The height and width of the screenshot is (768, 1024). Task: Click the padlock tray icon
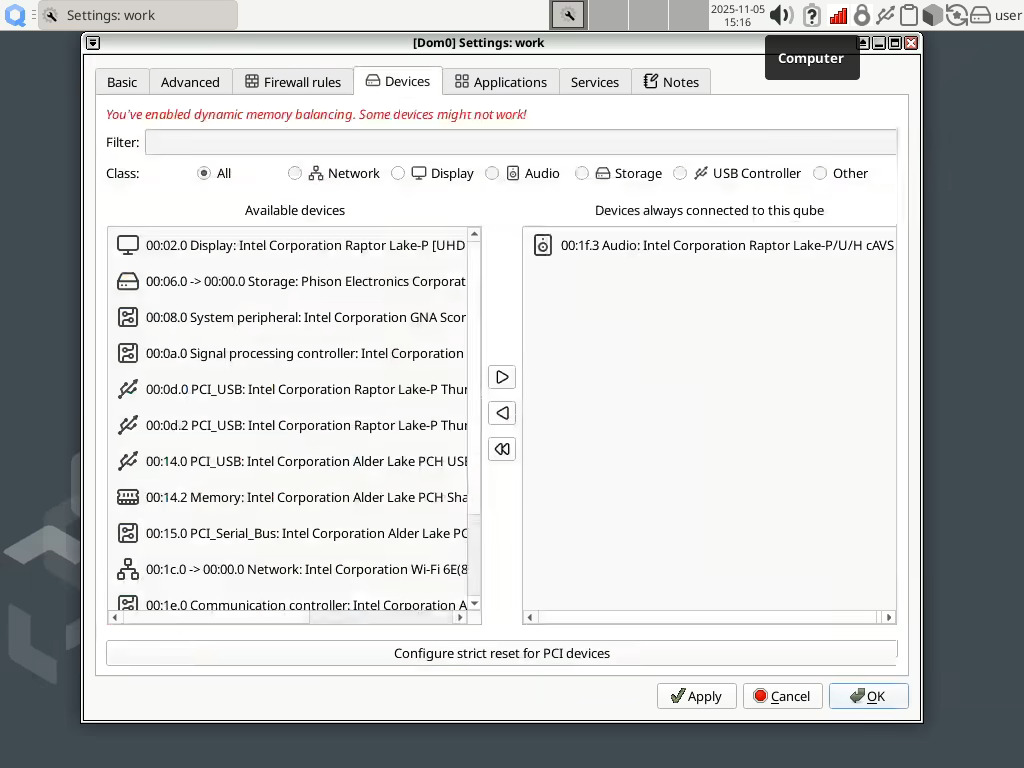862,15
